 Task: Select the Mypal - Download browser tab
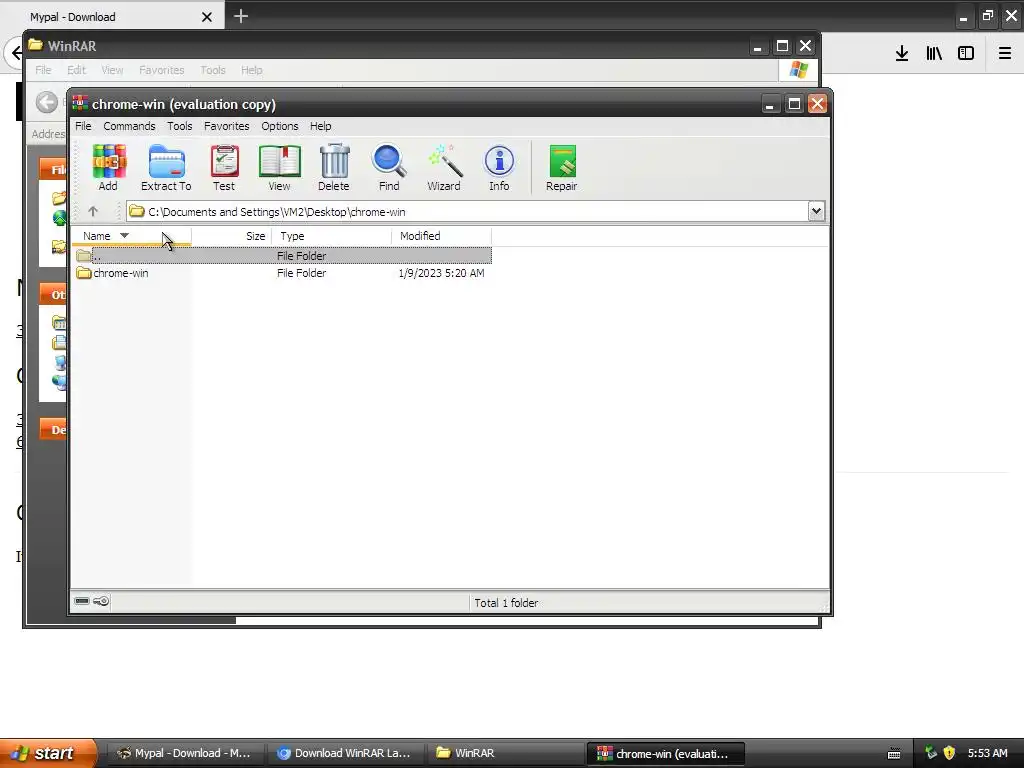[112, 16]
